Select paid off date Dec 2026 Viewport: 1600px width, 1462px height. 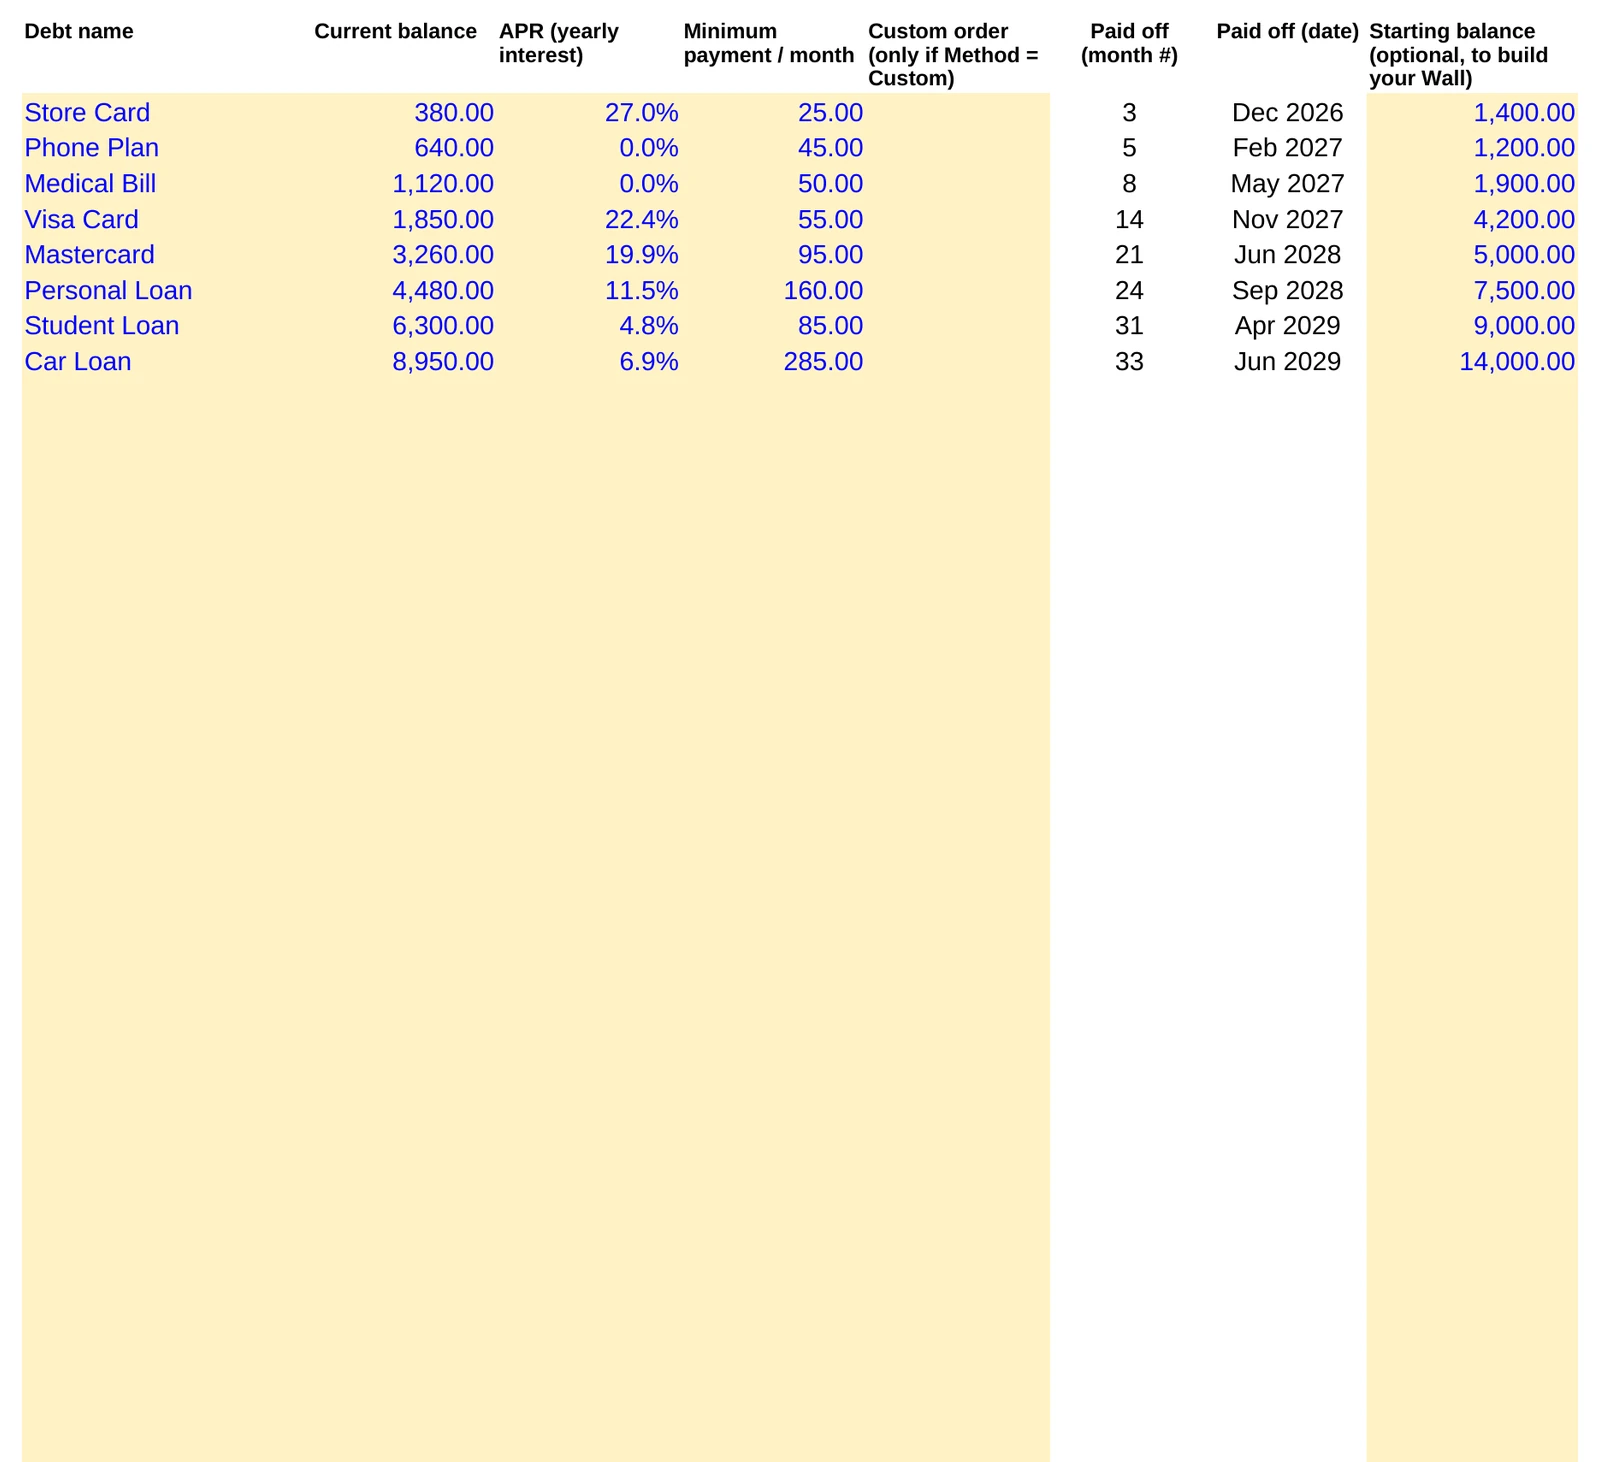(x=1287, y=113)
